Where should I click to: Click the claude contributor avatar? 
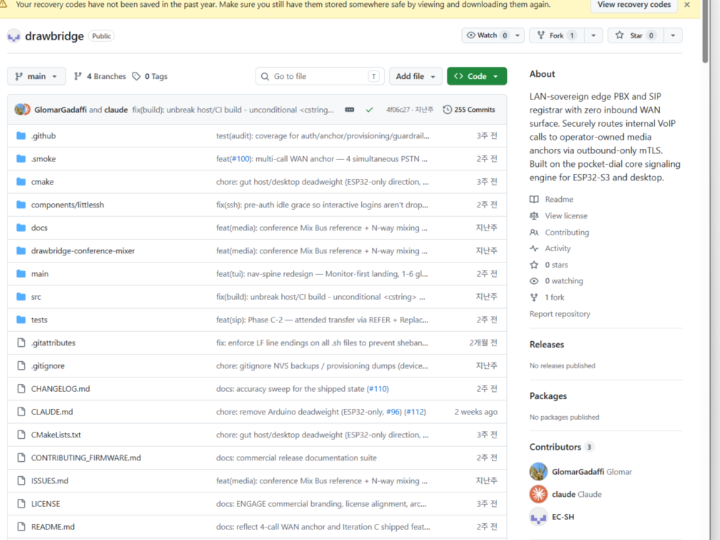pos(538,494)
